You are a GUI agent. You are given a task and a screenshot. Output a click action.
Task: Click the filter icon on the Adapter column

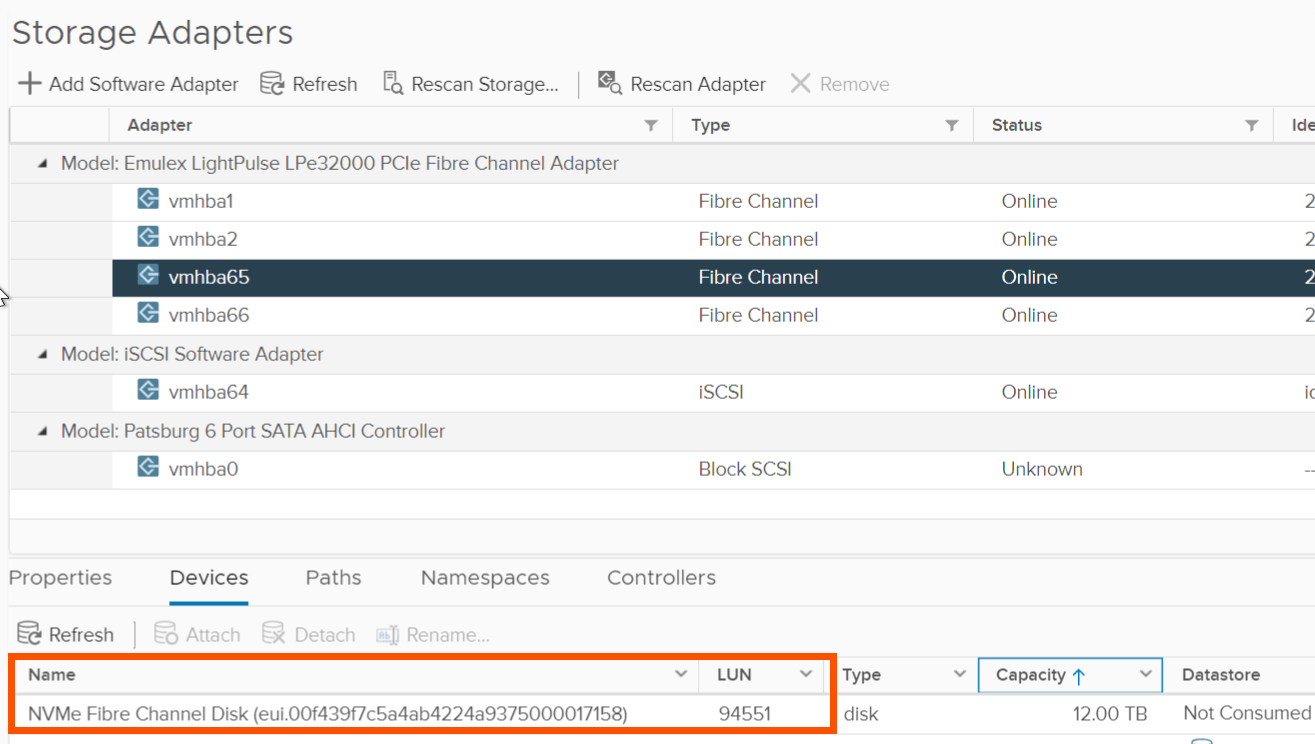(651, 125)
